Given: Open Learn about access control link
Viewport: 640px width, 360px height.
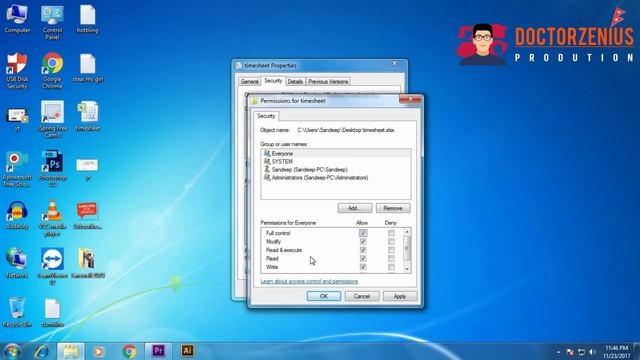Looking at the screenshot, I should click(309, 282).
